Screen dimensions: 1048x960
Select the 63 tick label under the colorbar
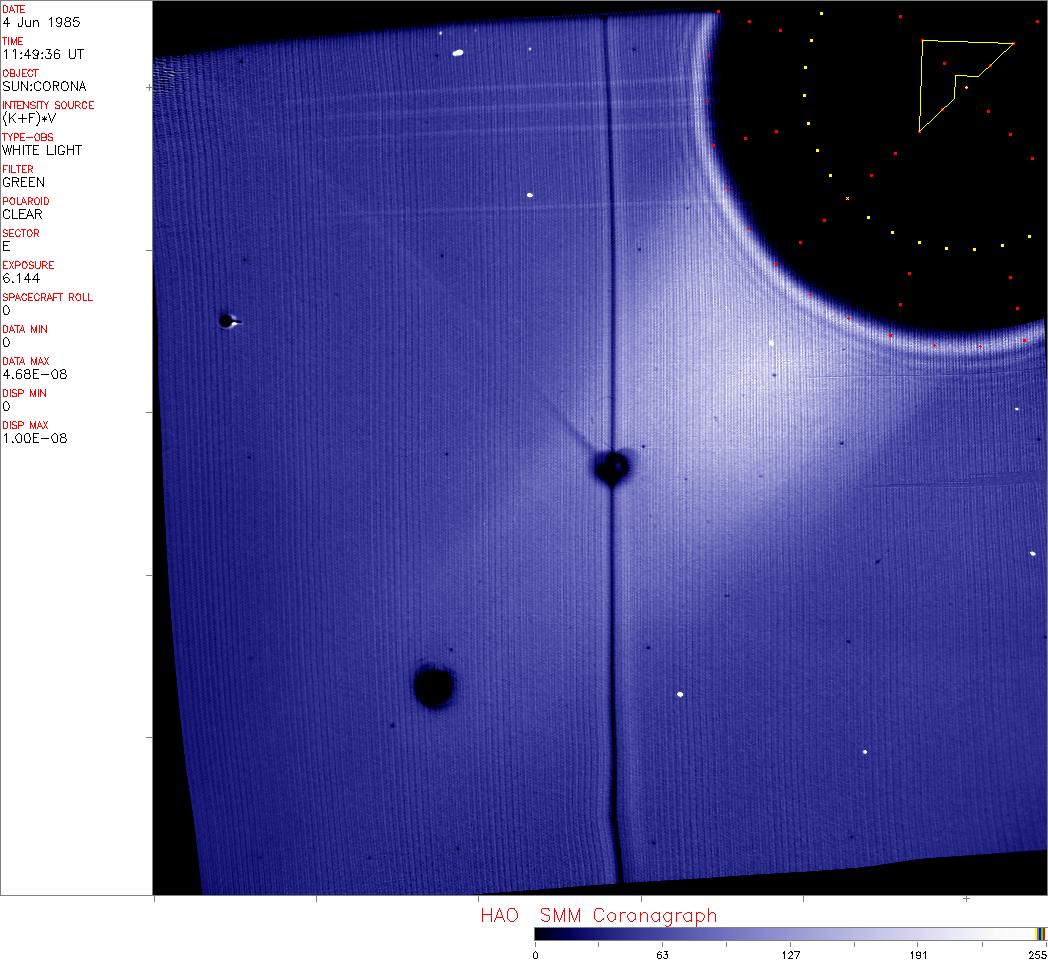tap(661, 955)
